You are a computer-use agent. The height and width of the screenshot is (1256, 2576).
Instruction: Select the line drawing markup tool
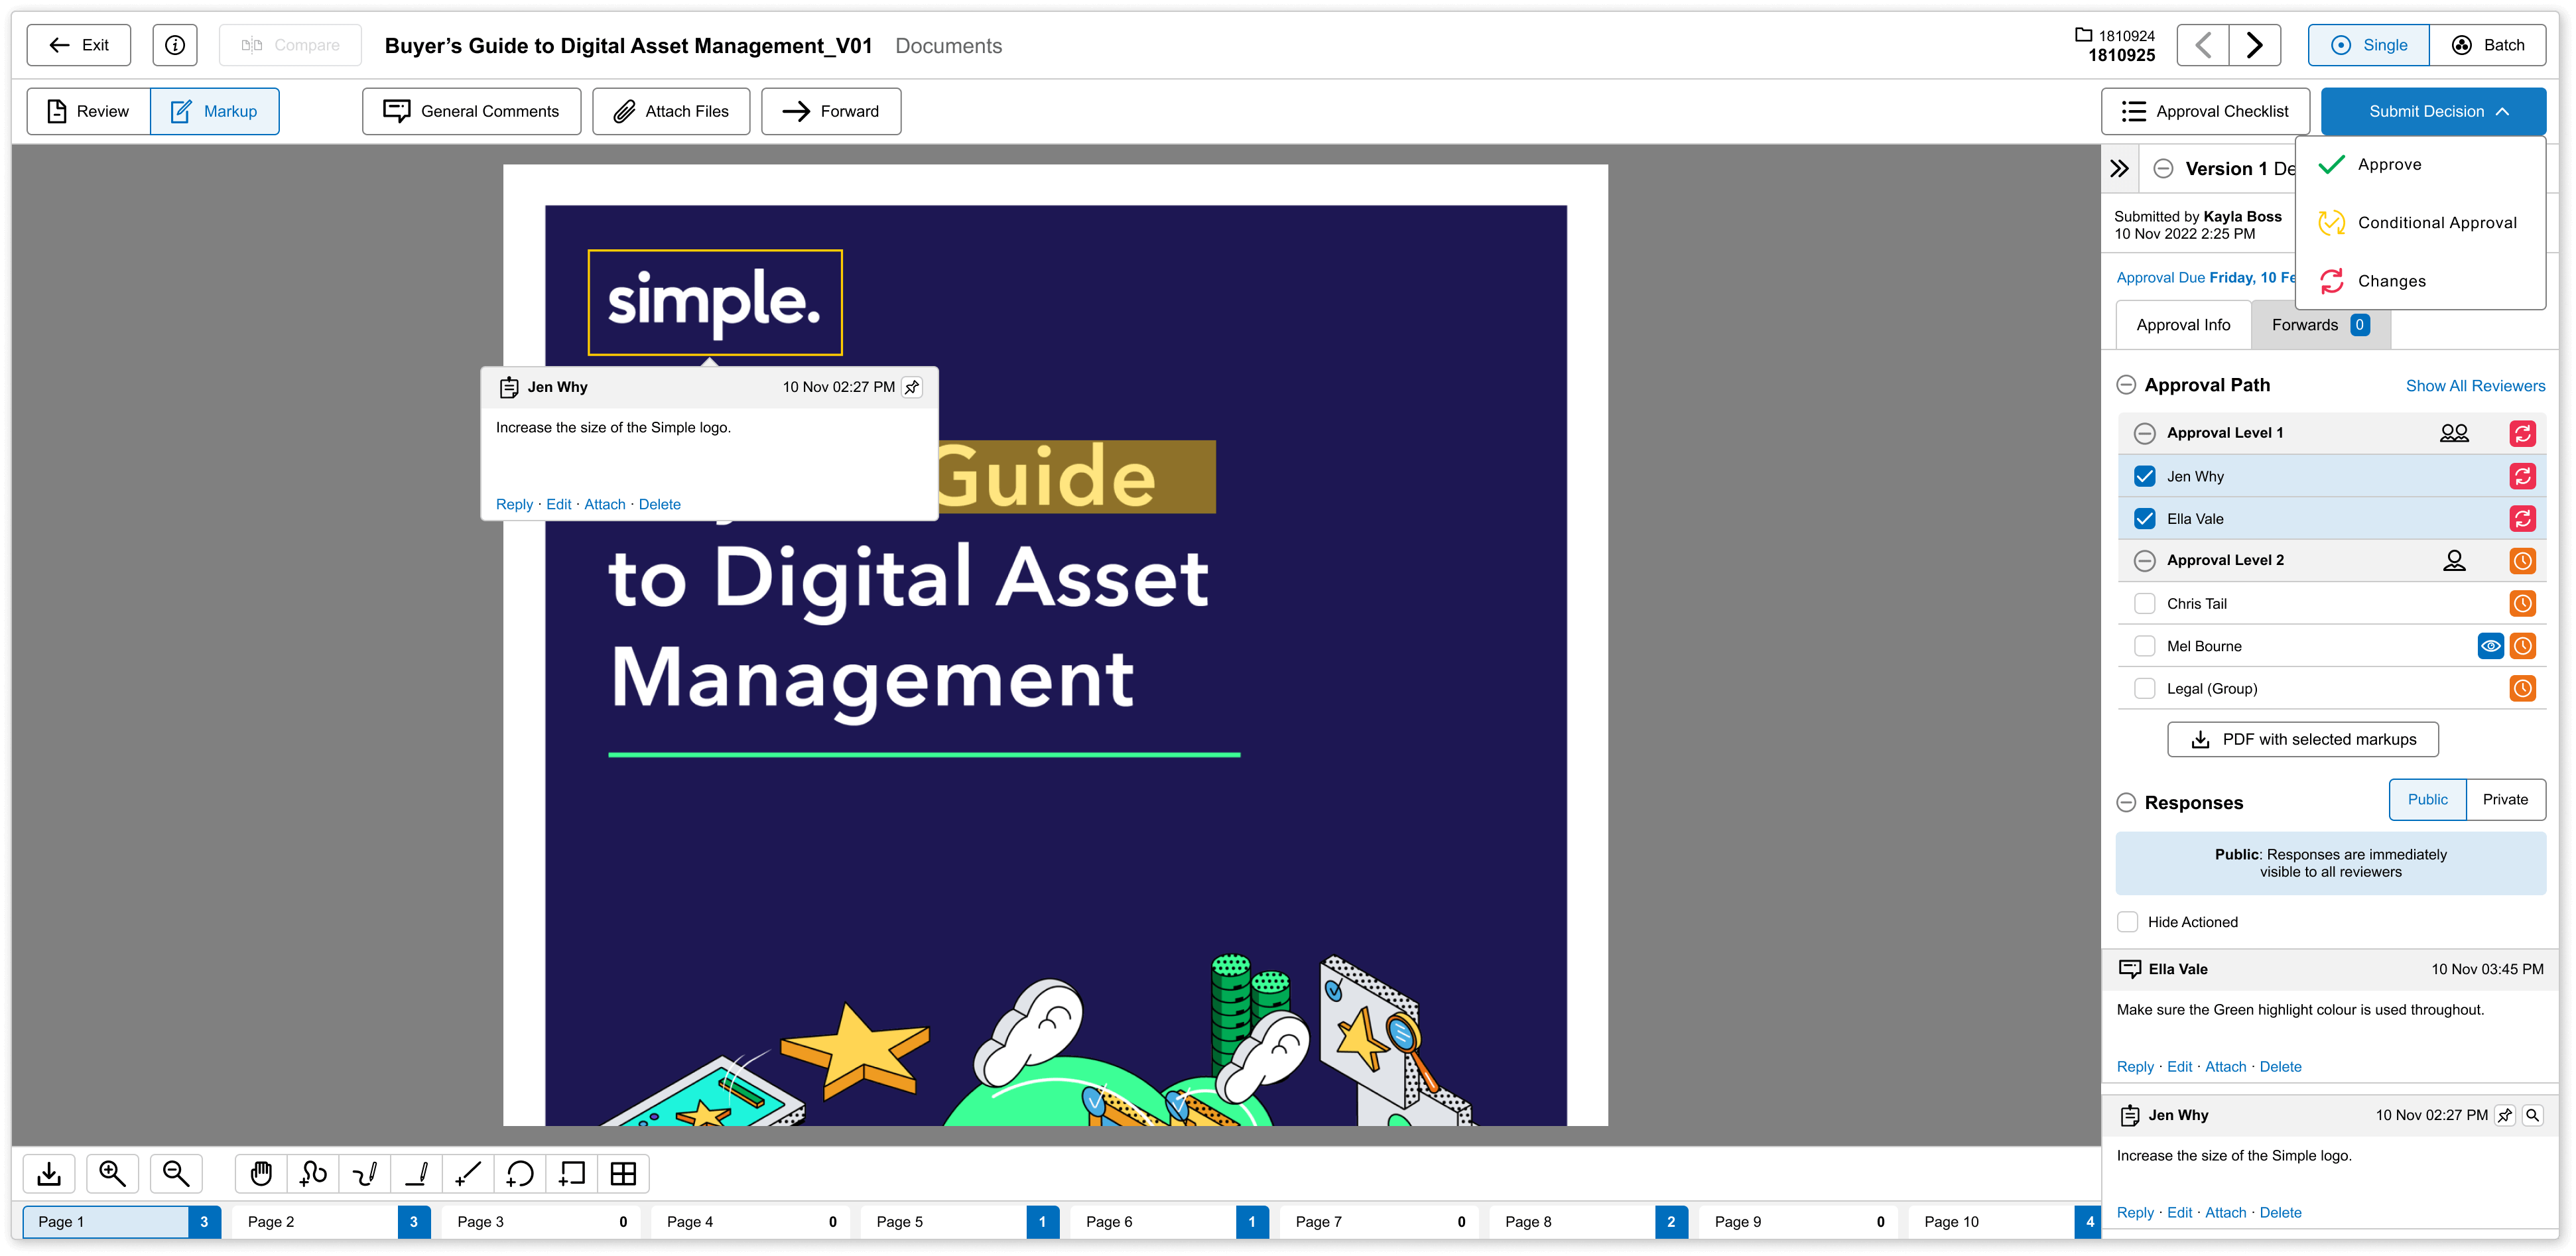tap(468, 1173)
